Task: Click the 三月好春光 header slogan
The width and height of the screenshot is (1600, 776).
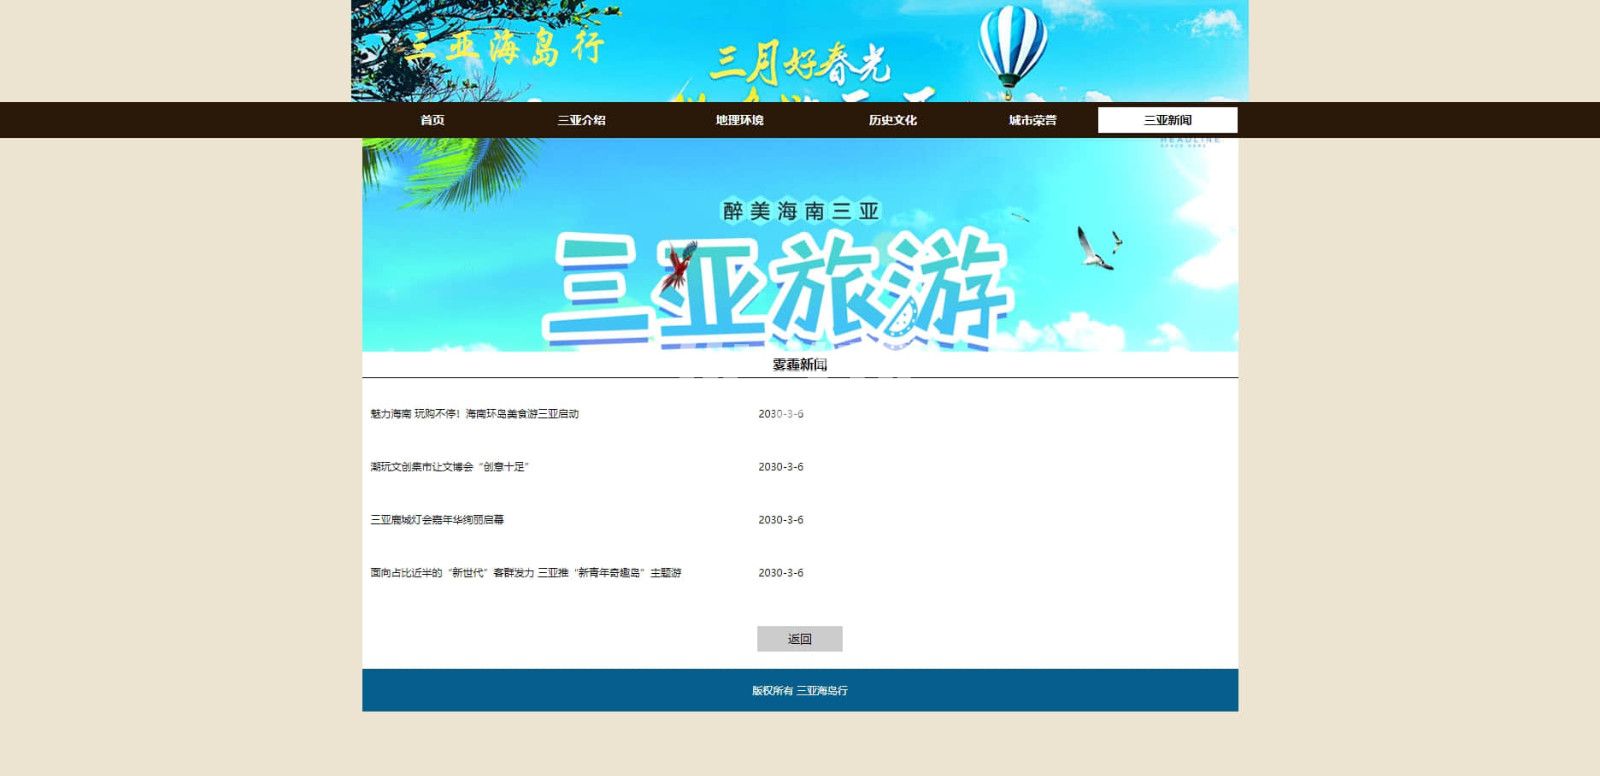Action: click(799, 64)
